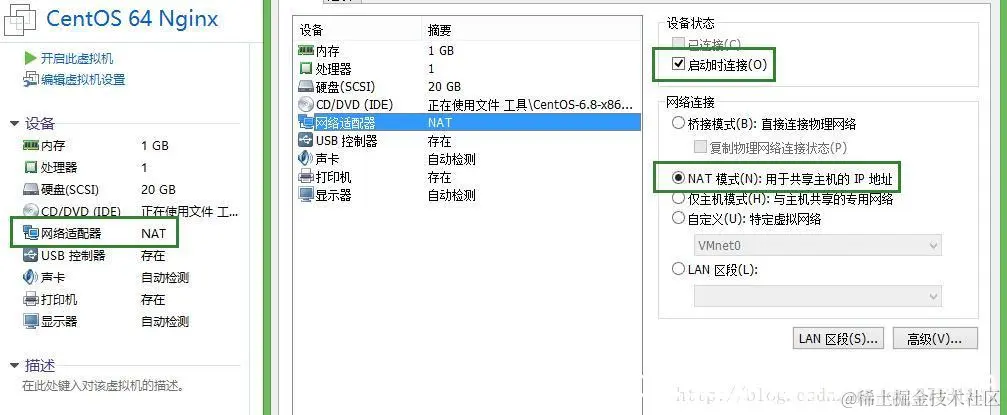Image resolution: width=1007 pixels, height=415 pixels.
Task: Select the LAN 区段(L) radio button
Action: coord(678,269)
